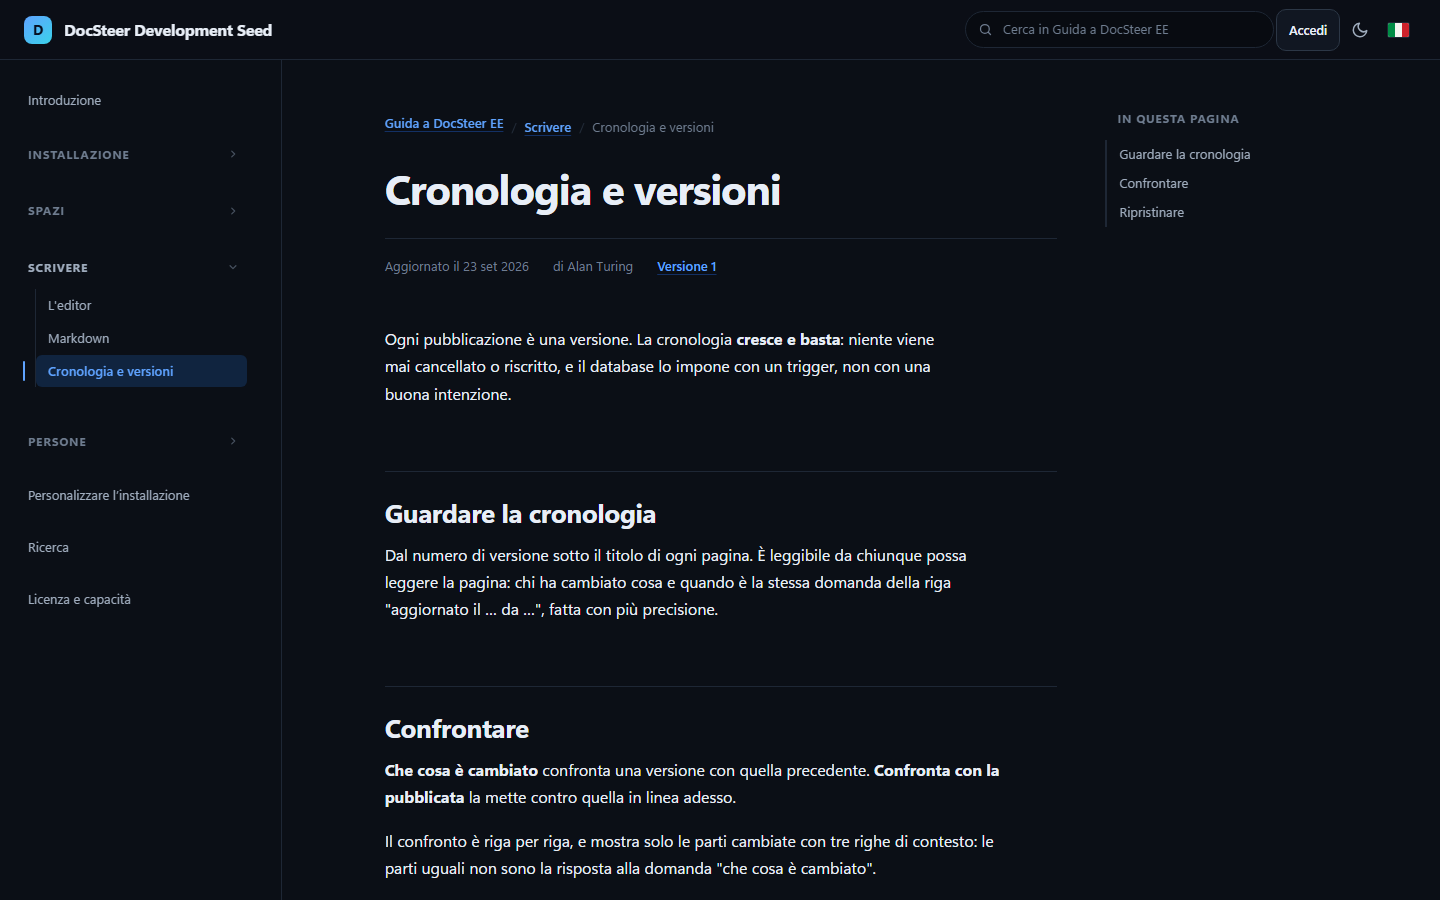Click the Accedi login button
Screen dimensions: 1440x900
point(1307,30)
